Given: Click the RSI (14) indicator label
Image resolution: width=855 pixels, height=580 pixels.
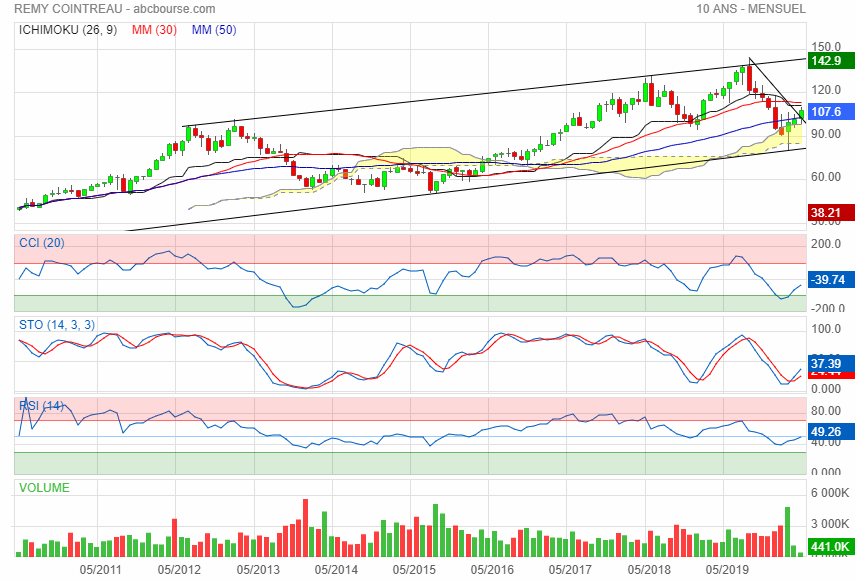Looking at the screenshot, I should [41, 406].
